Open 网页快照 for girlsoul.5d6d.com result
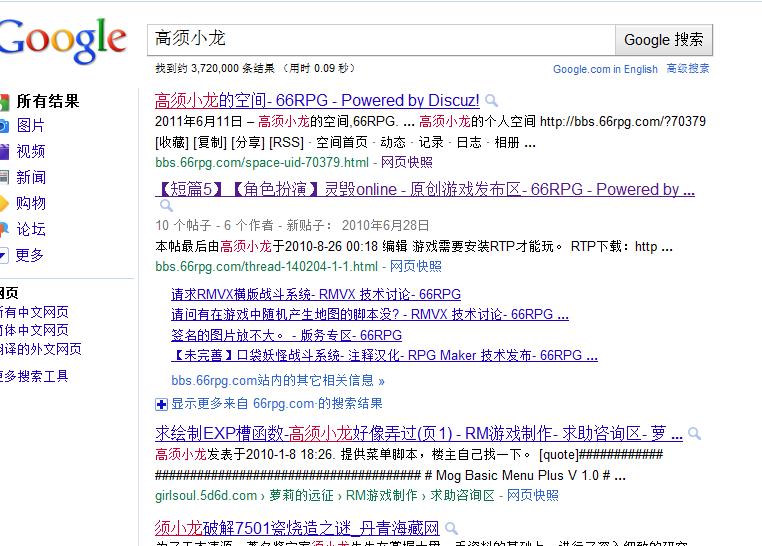This screenshot has height=546, width=762. [x=533, y=495]
